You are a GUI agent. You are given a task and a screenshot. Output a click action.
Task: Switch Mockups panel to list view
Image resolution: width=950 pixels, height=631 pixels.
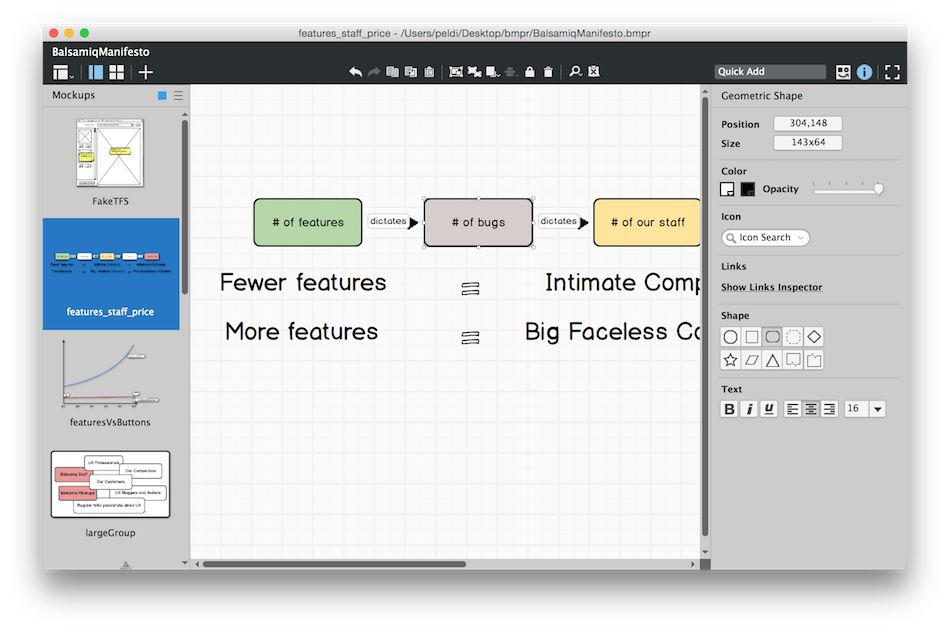point(178,96)
